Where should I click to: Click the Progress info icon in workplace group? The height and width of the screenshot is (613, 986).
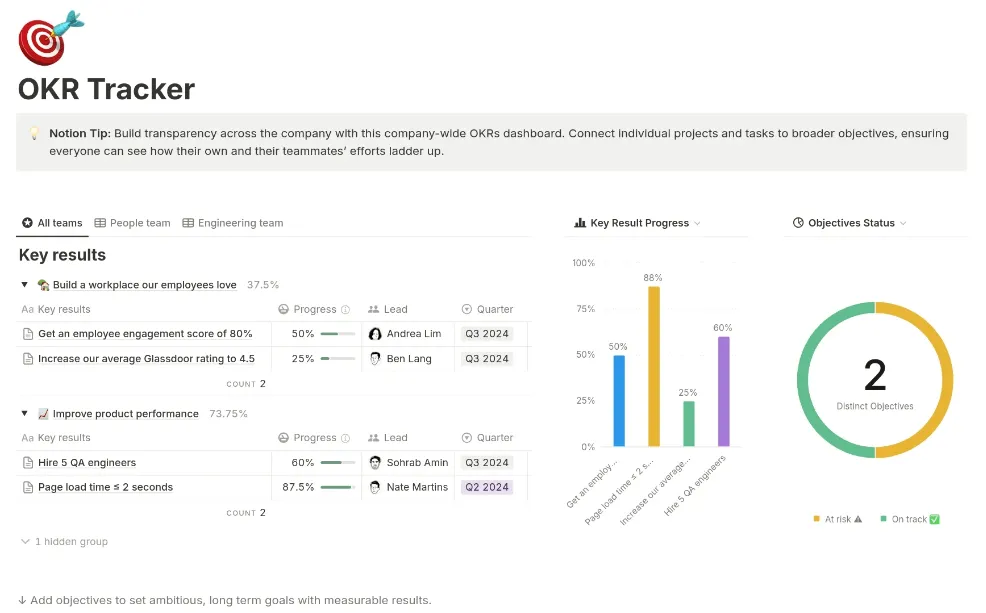345,309
